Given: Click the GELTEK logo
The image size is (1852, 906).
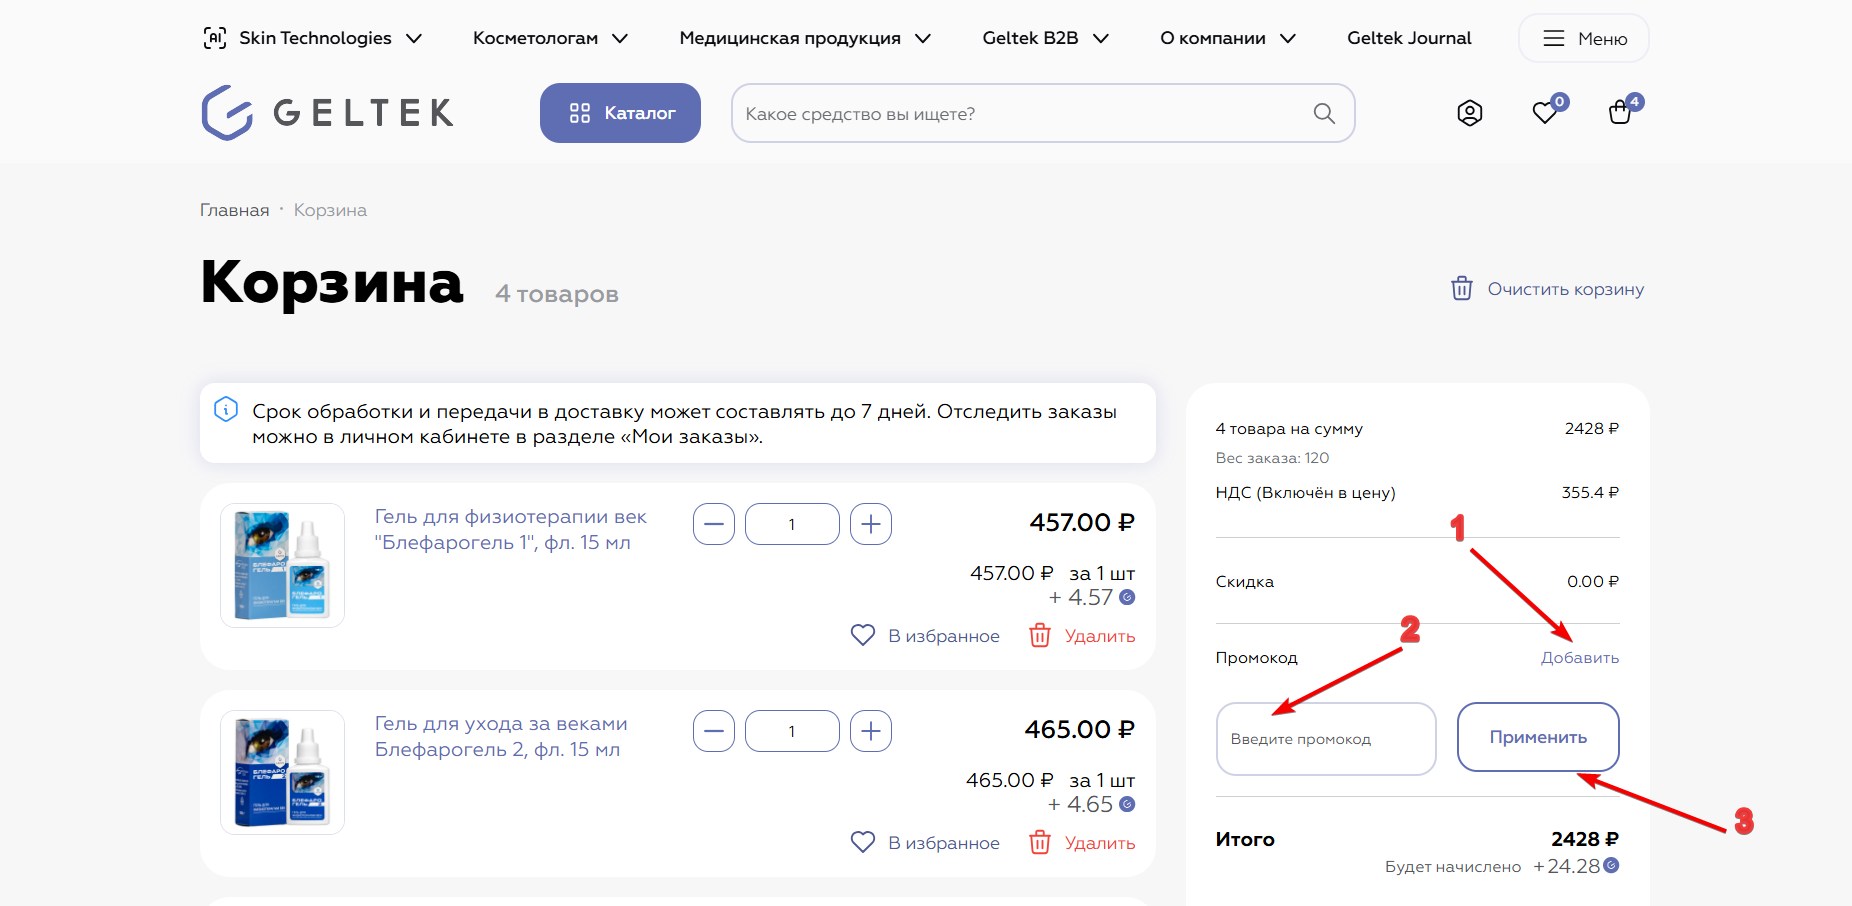Looking at the screenshot, I should [x=328, y=113].
